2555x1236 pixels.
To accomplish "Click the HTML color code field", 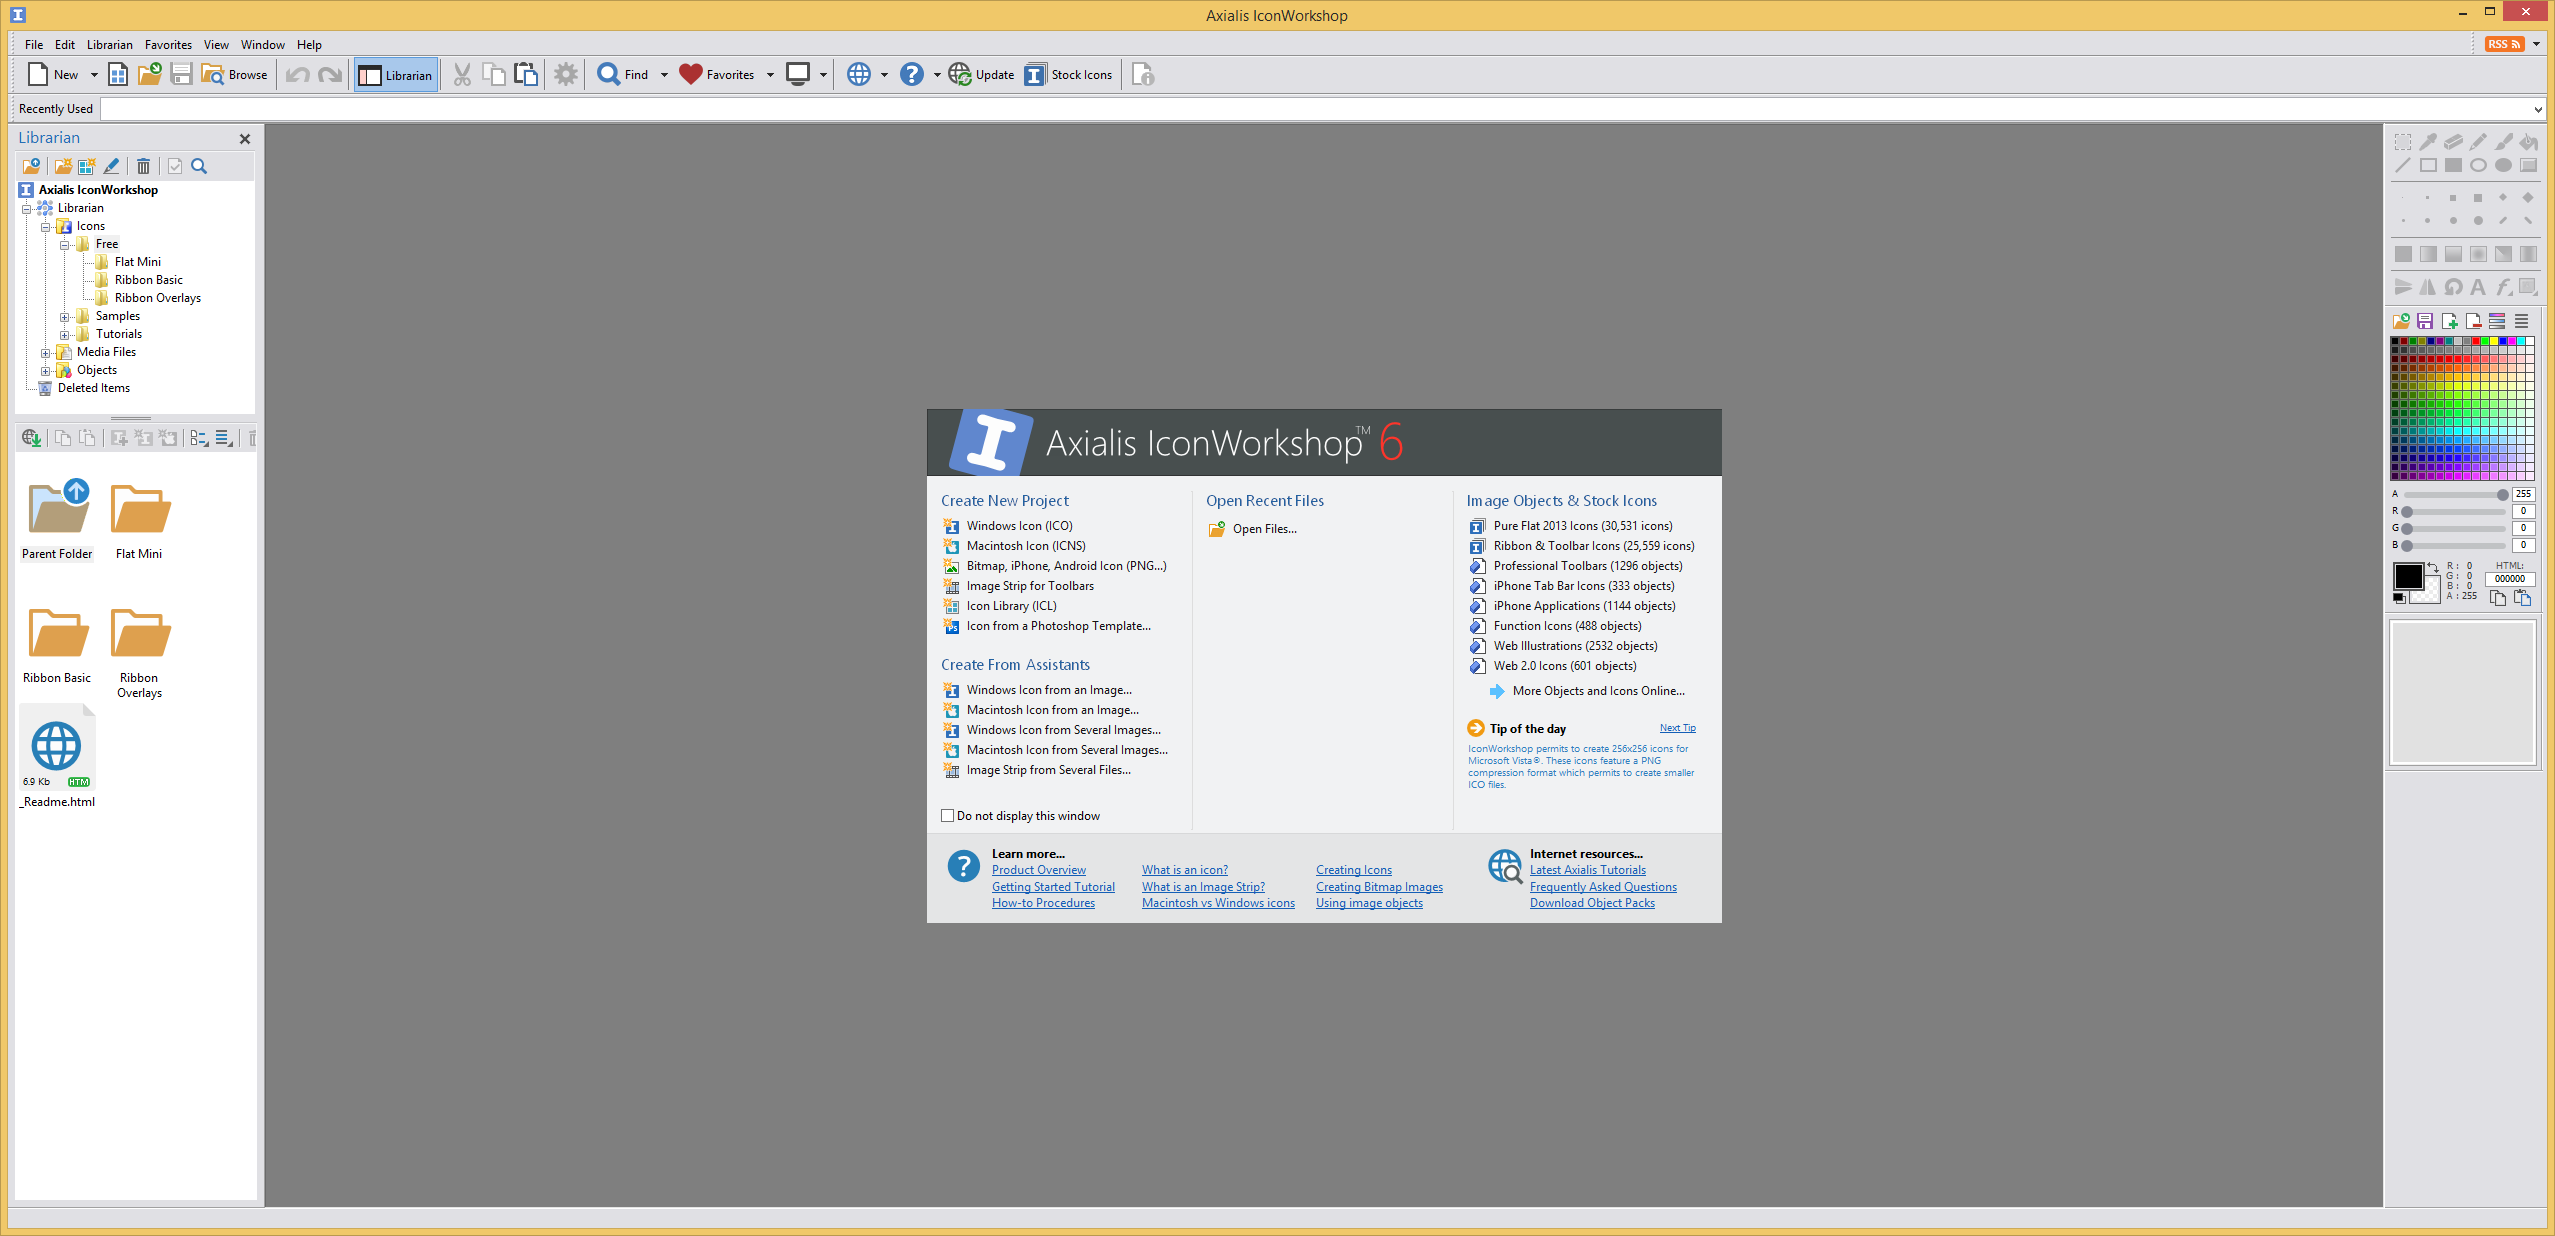I will coord(2509,579).
